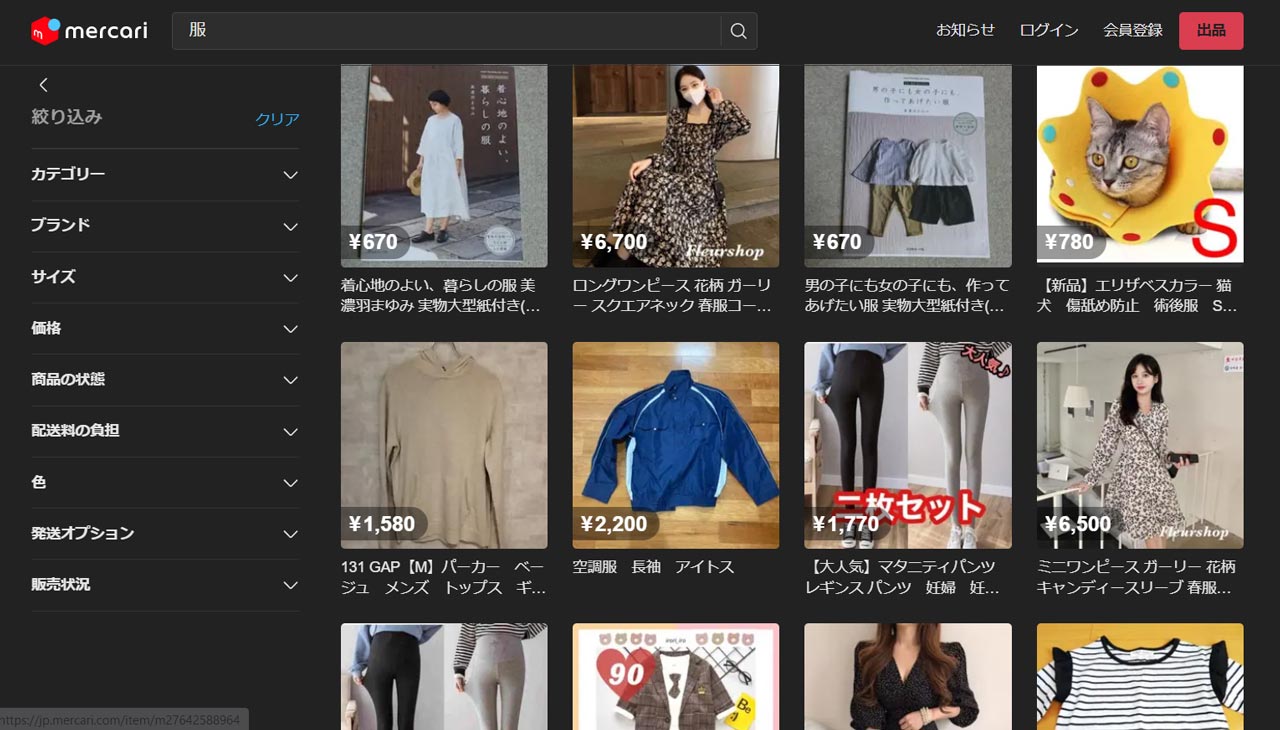This screenshot has height=730, width=1280.
Task: Click the red 出品 button
Action: [1211, 30]
